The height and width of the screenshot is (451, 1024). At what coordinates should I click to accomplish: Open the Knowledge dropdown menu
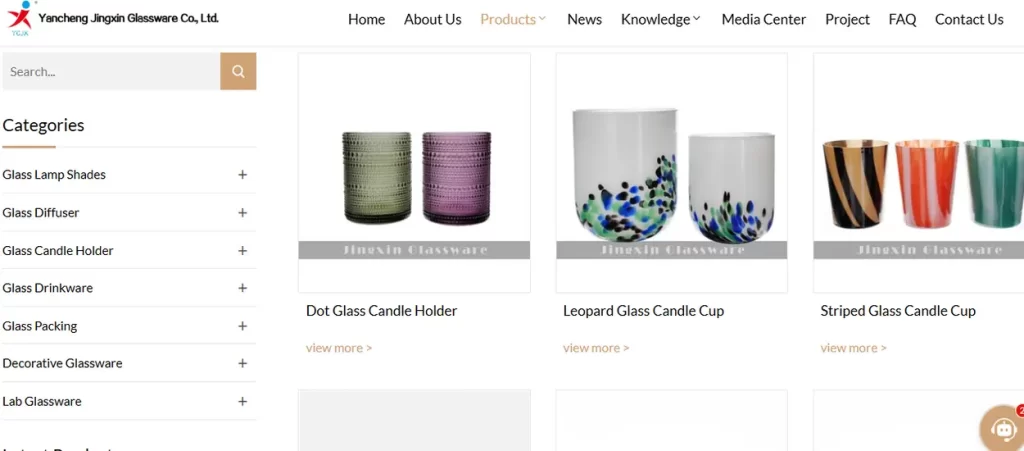pyautogui.click(x=660, y=20)
